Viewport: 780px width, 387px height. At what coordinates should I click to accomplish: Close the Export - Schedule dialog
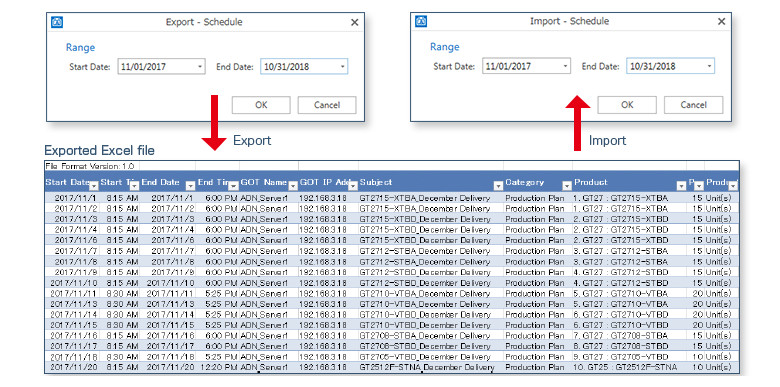tap(354, 22)
